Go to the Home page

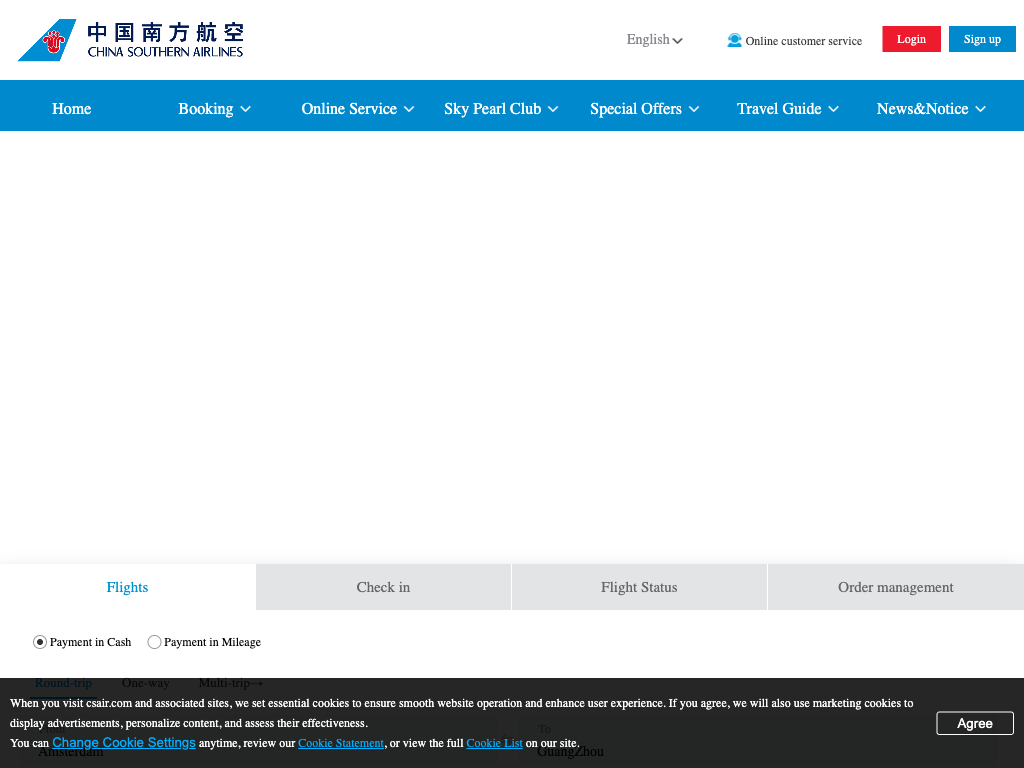click(x=72, y=109)
